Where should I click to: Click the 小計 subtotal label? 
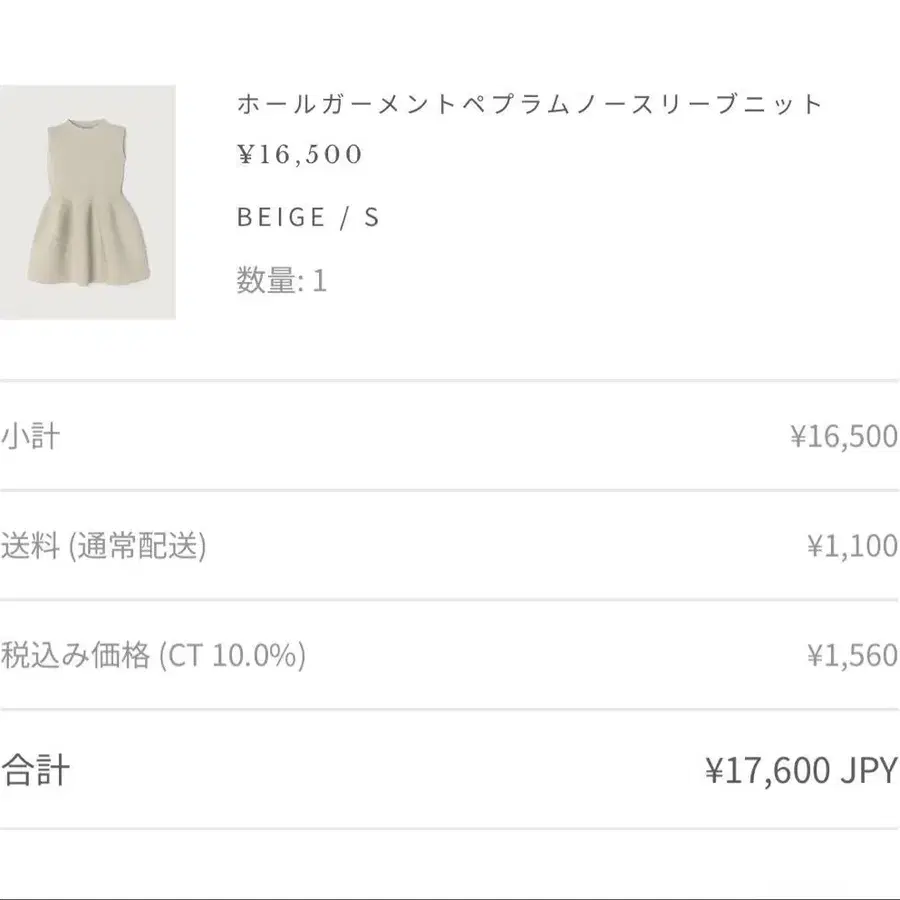tap(30, 436)
